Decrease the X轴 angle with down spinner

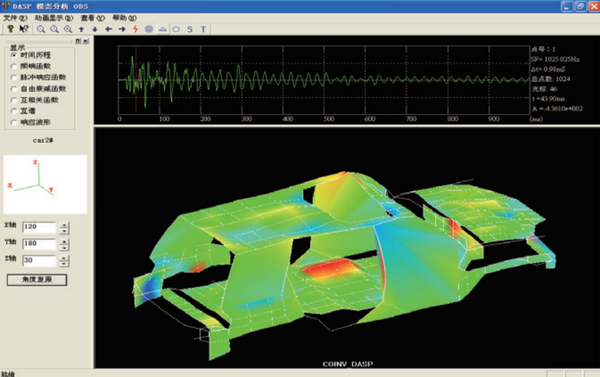[64, 231]
